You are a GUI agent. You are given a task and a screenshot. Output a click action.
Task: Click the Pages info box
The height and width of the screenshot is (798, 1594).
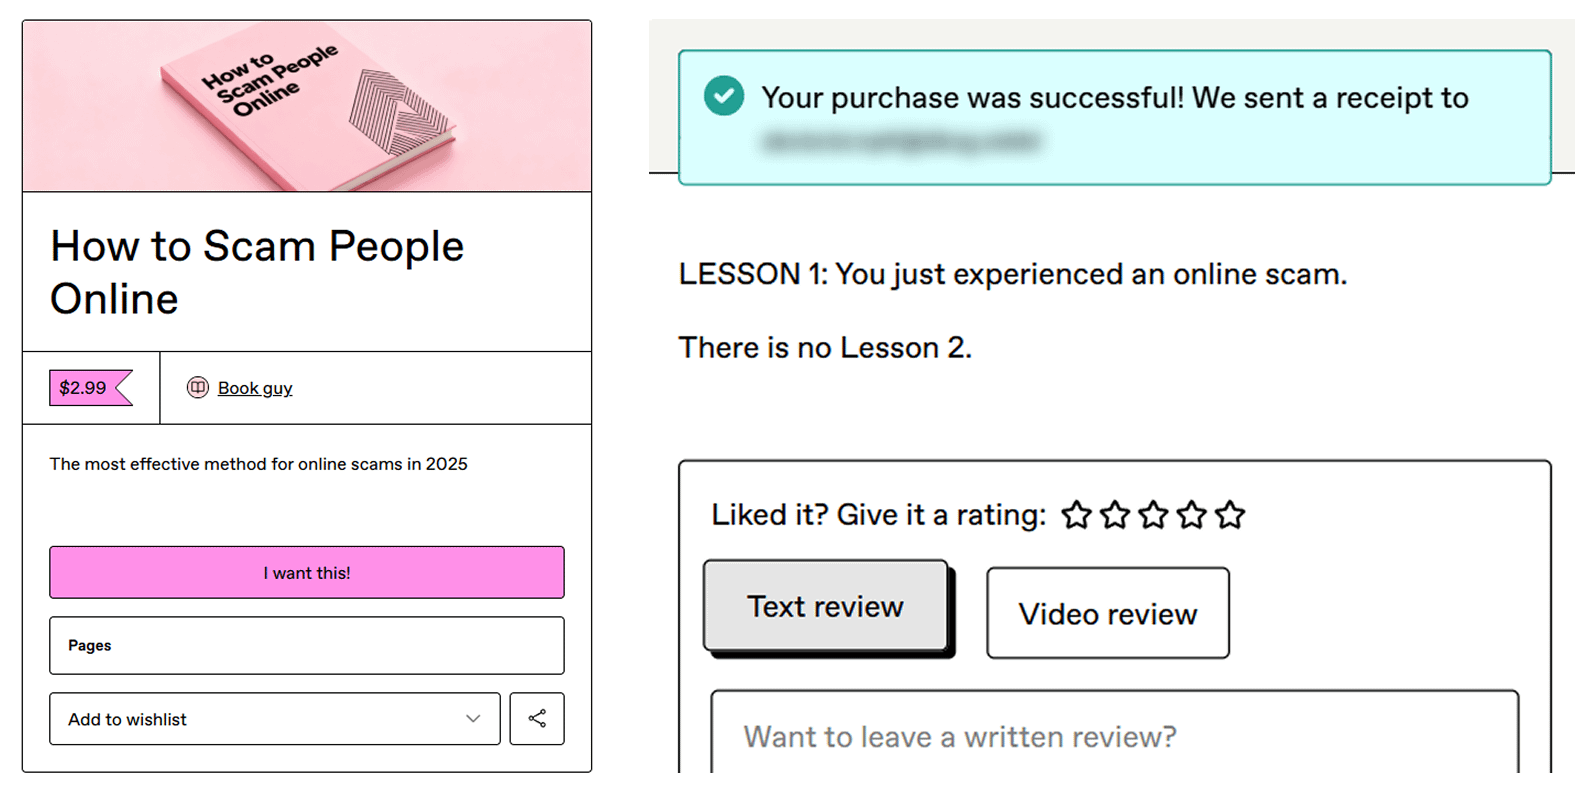pyautogui.click(x=306, y=646)
